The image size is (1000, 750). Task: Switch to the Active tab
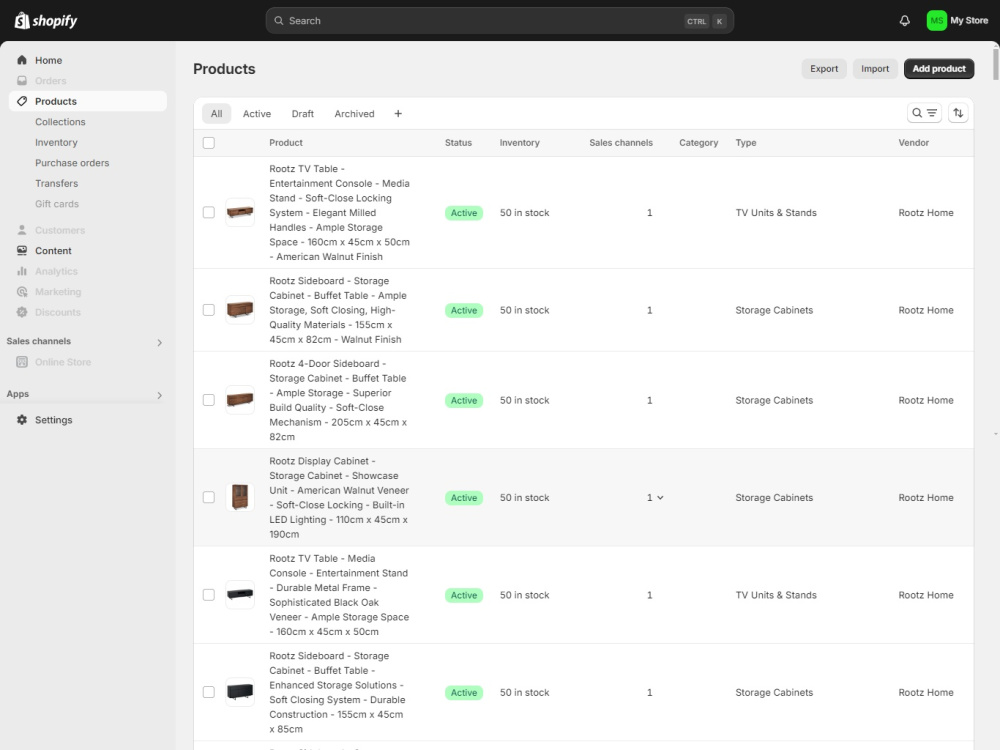(256, 114)
